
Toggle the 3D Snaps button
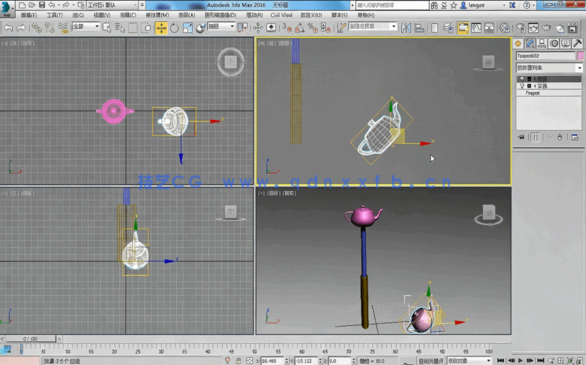click(287, 28)
